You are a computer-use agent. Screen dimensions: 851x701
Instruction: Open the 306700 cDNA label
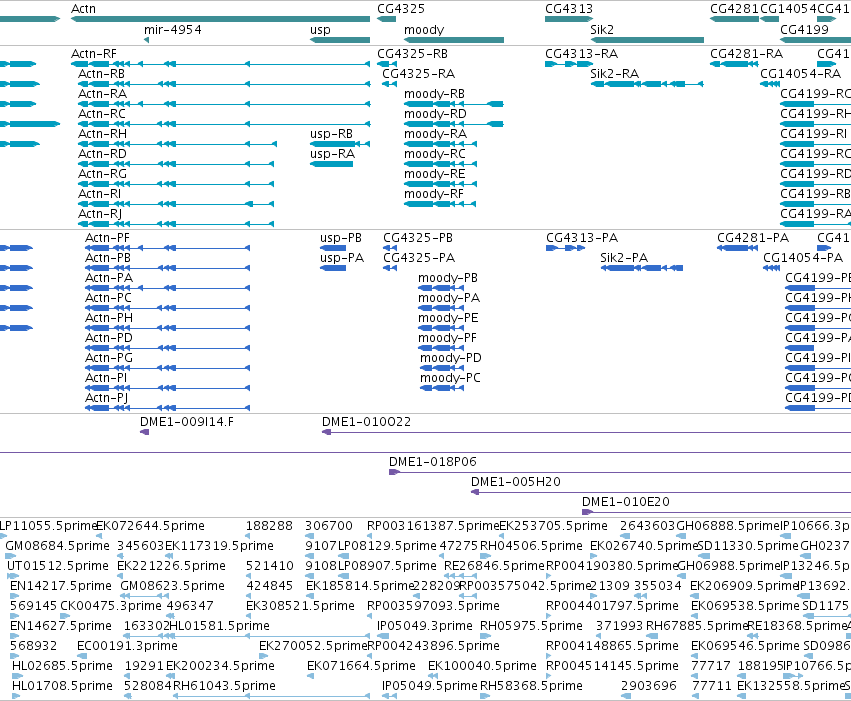pos(329,526)
